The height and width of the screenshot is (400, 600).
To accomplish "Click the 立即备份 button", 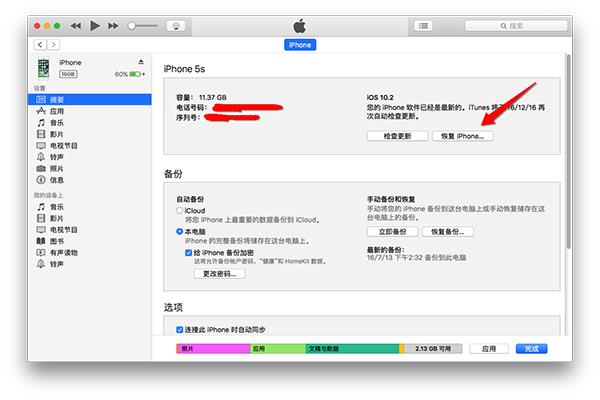I will click(x=393, y=232).
